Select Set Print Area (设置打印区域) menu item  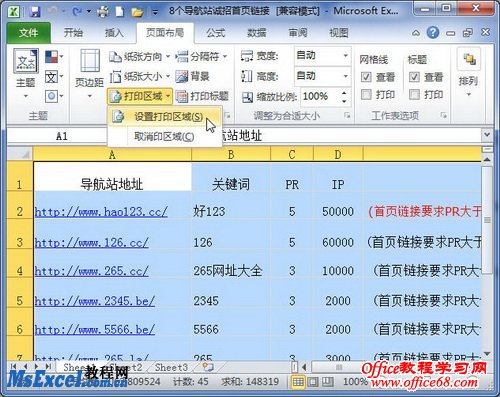point(165,117)
